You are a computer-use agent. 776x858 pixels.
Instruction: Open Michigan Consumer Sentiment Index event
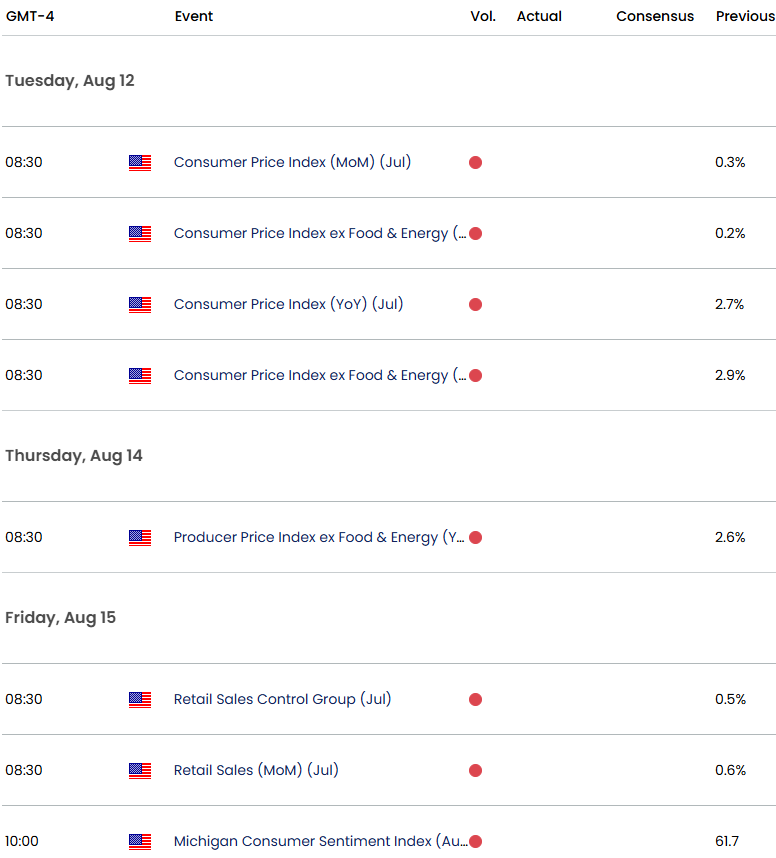316,841
